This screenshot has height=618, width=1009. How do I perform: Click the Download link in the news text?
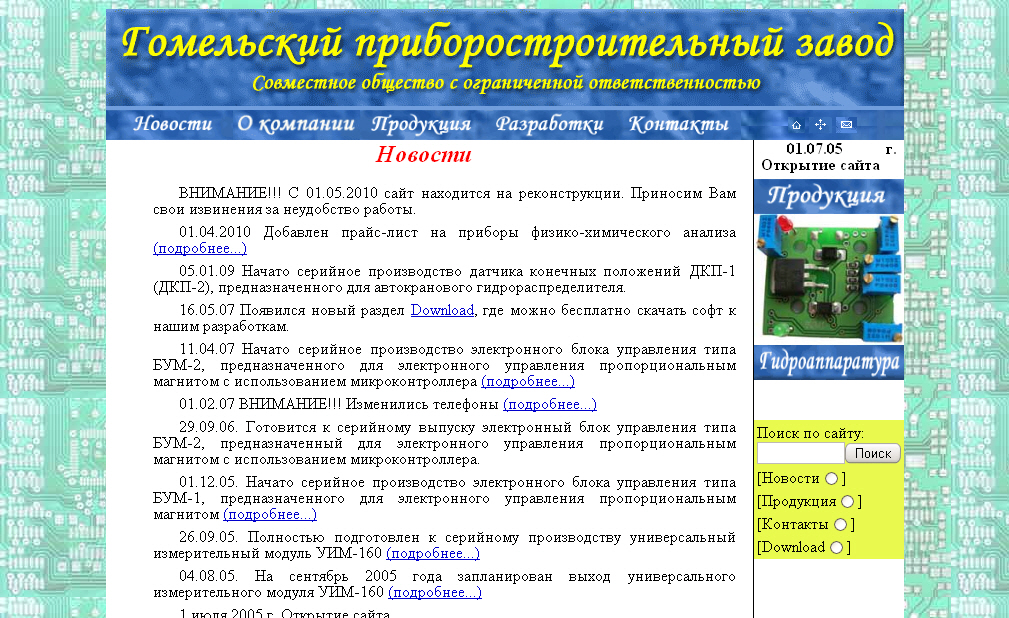(x=442, y=310)
